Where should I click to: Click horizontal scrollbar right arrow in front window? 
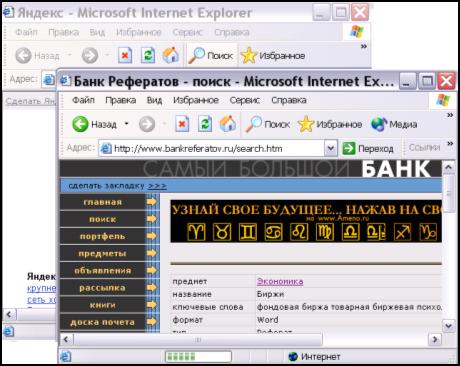pos(435,339)
